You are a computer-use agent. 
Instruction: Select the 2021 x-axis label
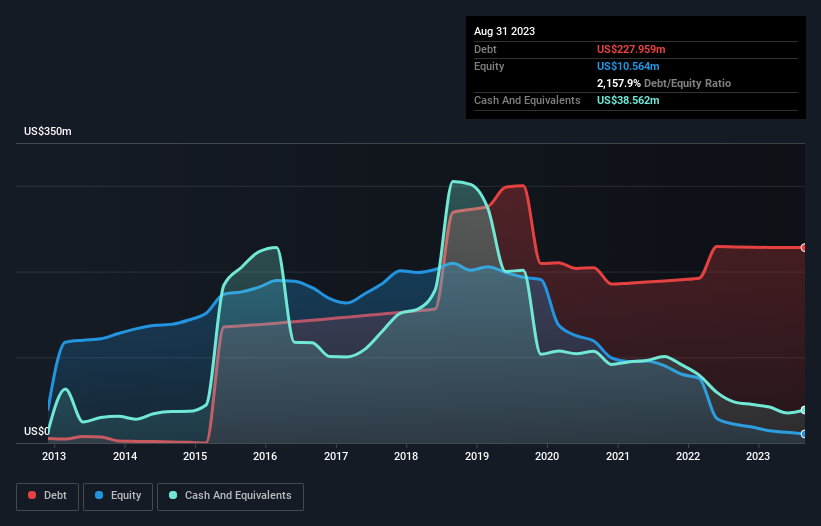[x=617, y=456]
